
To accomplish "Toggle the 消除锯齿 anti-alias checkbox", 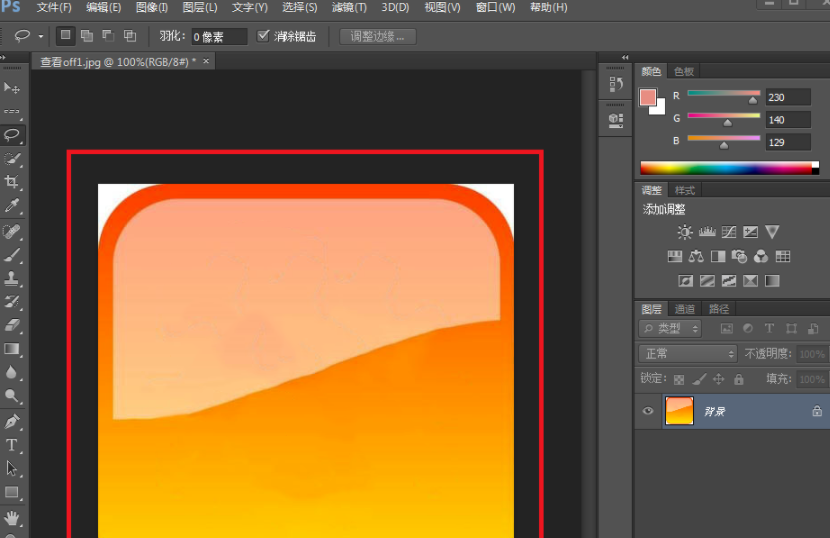I will [263, 36].
